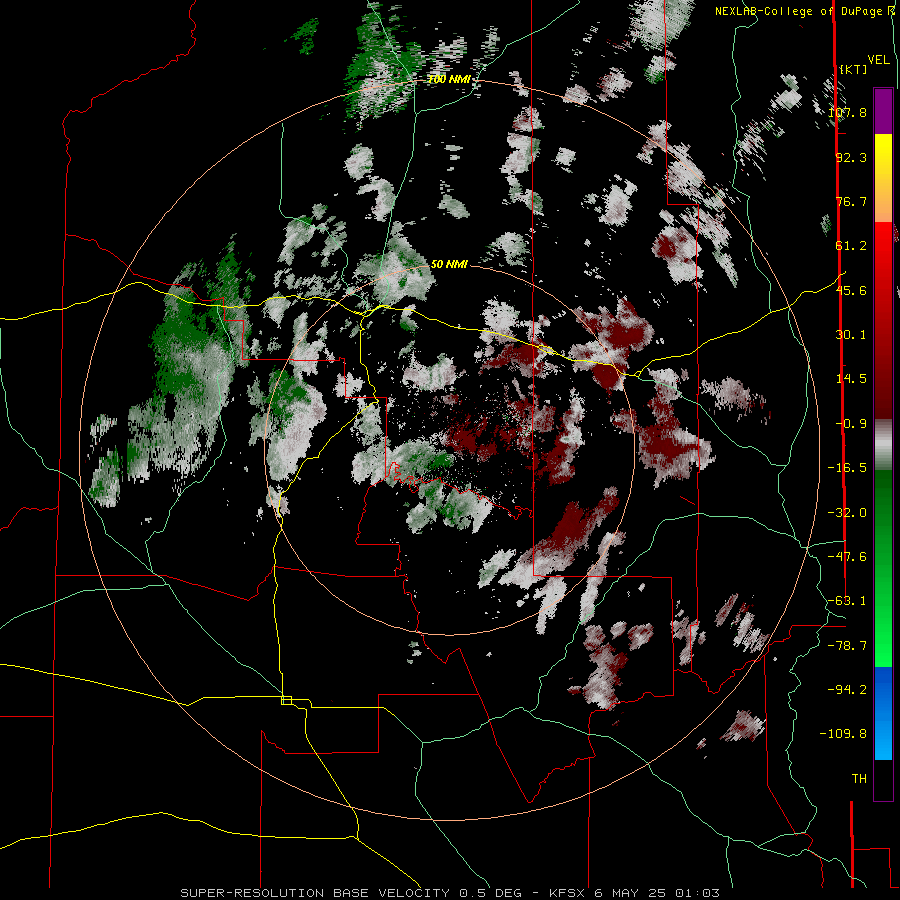Select the 76.7 scale value

click(x=851, y=201)
